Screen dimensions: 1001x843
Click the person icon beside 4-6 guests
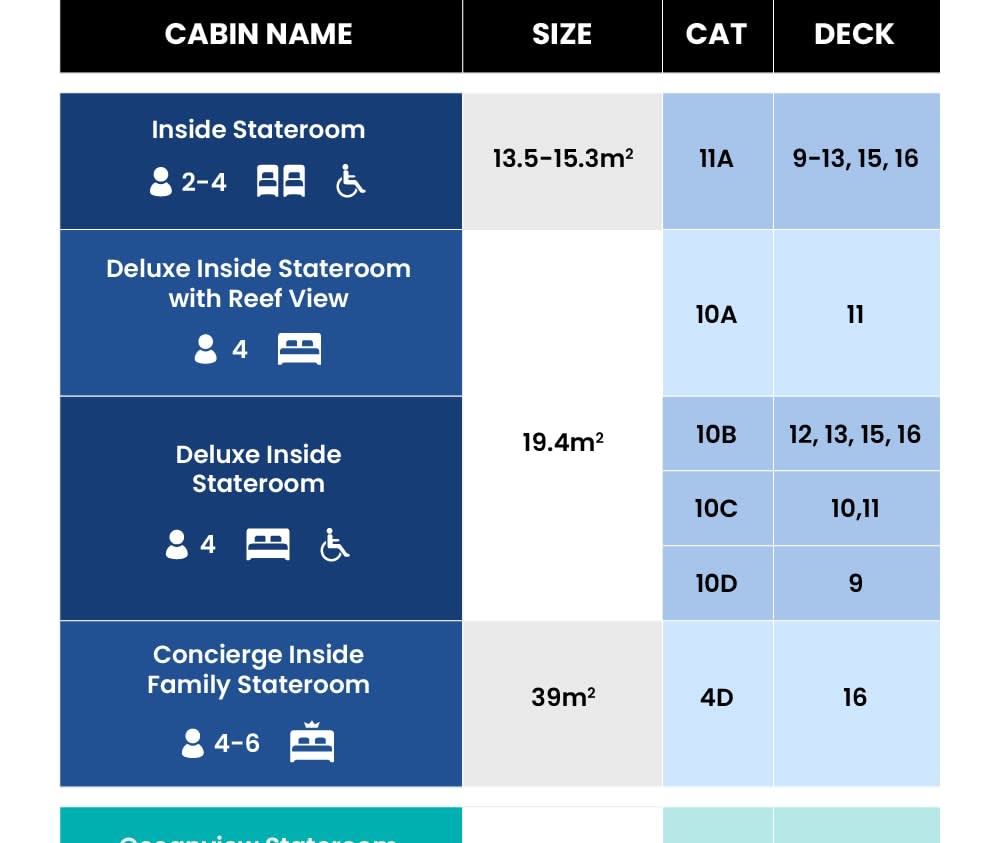(193, 743)
